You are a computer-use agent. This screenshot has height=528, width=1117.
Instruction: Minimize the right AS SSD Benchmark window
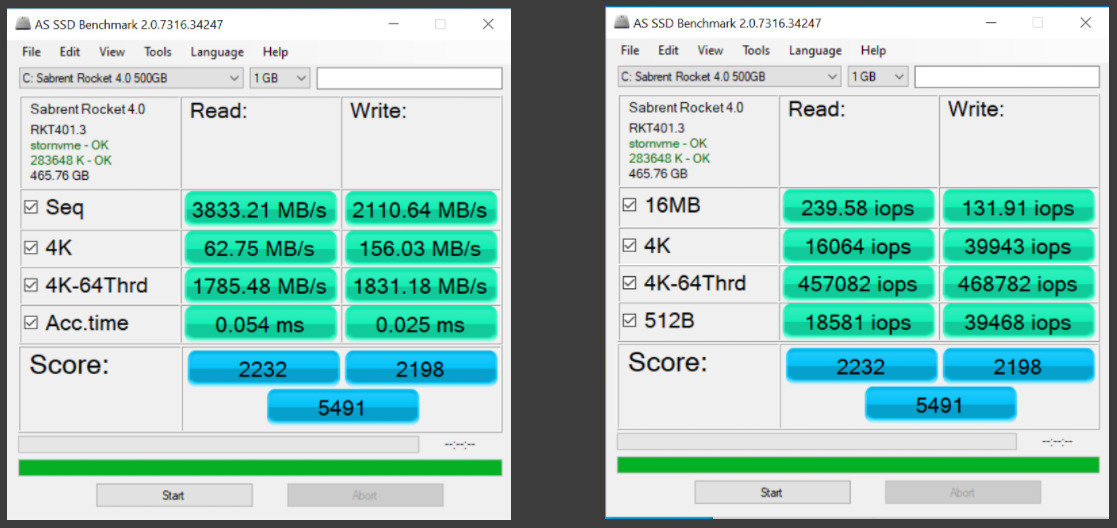point(991,23)
